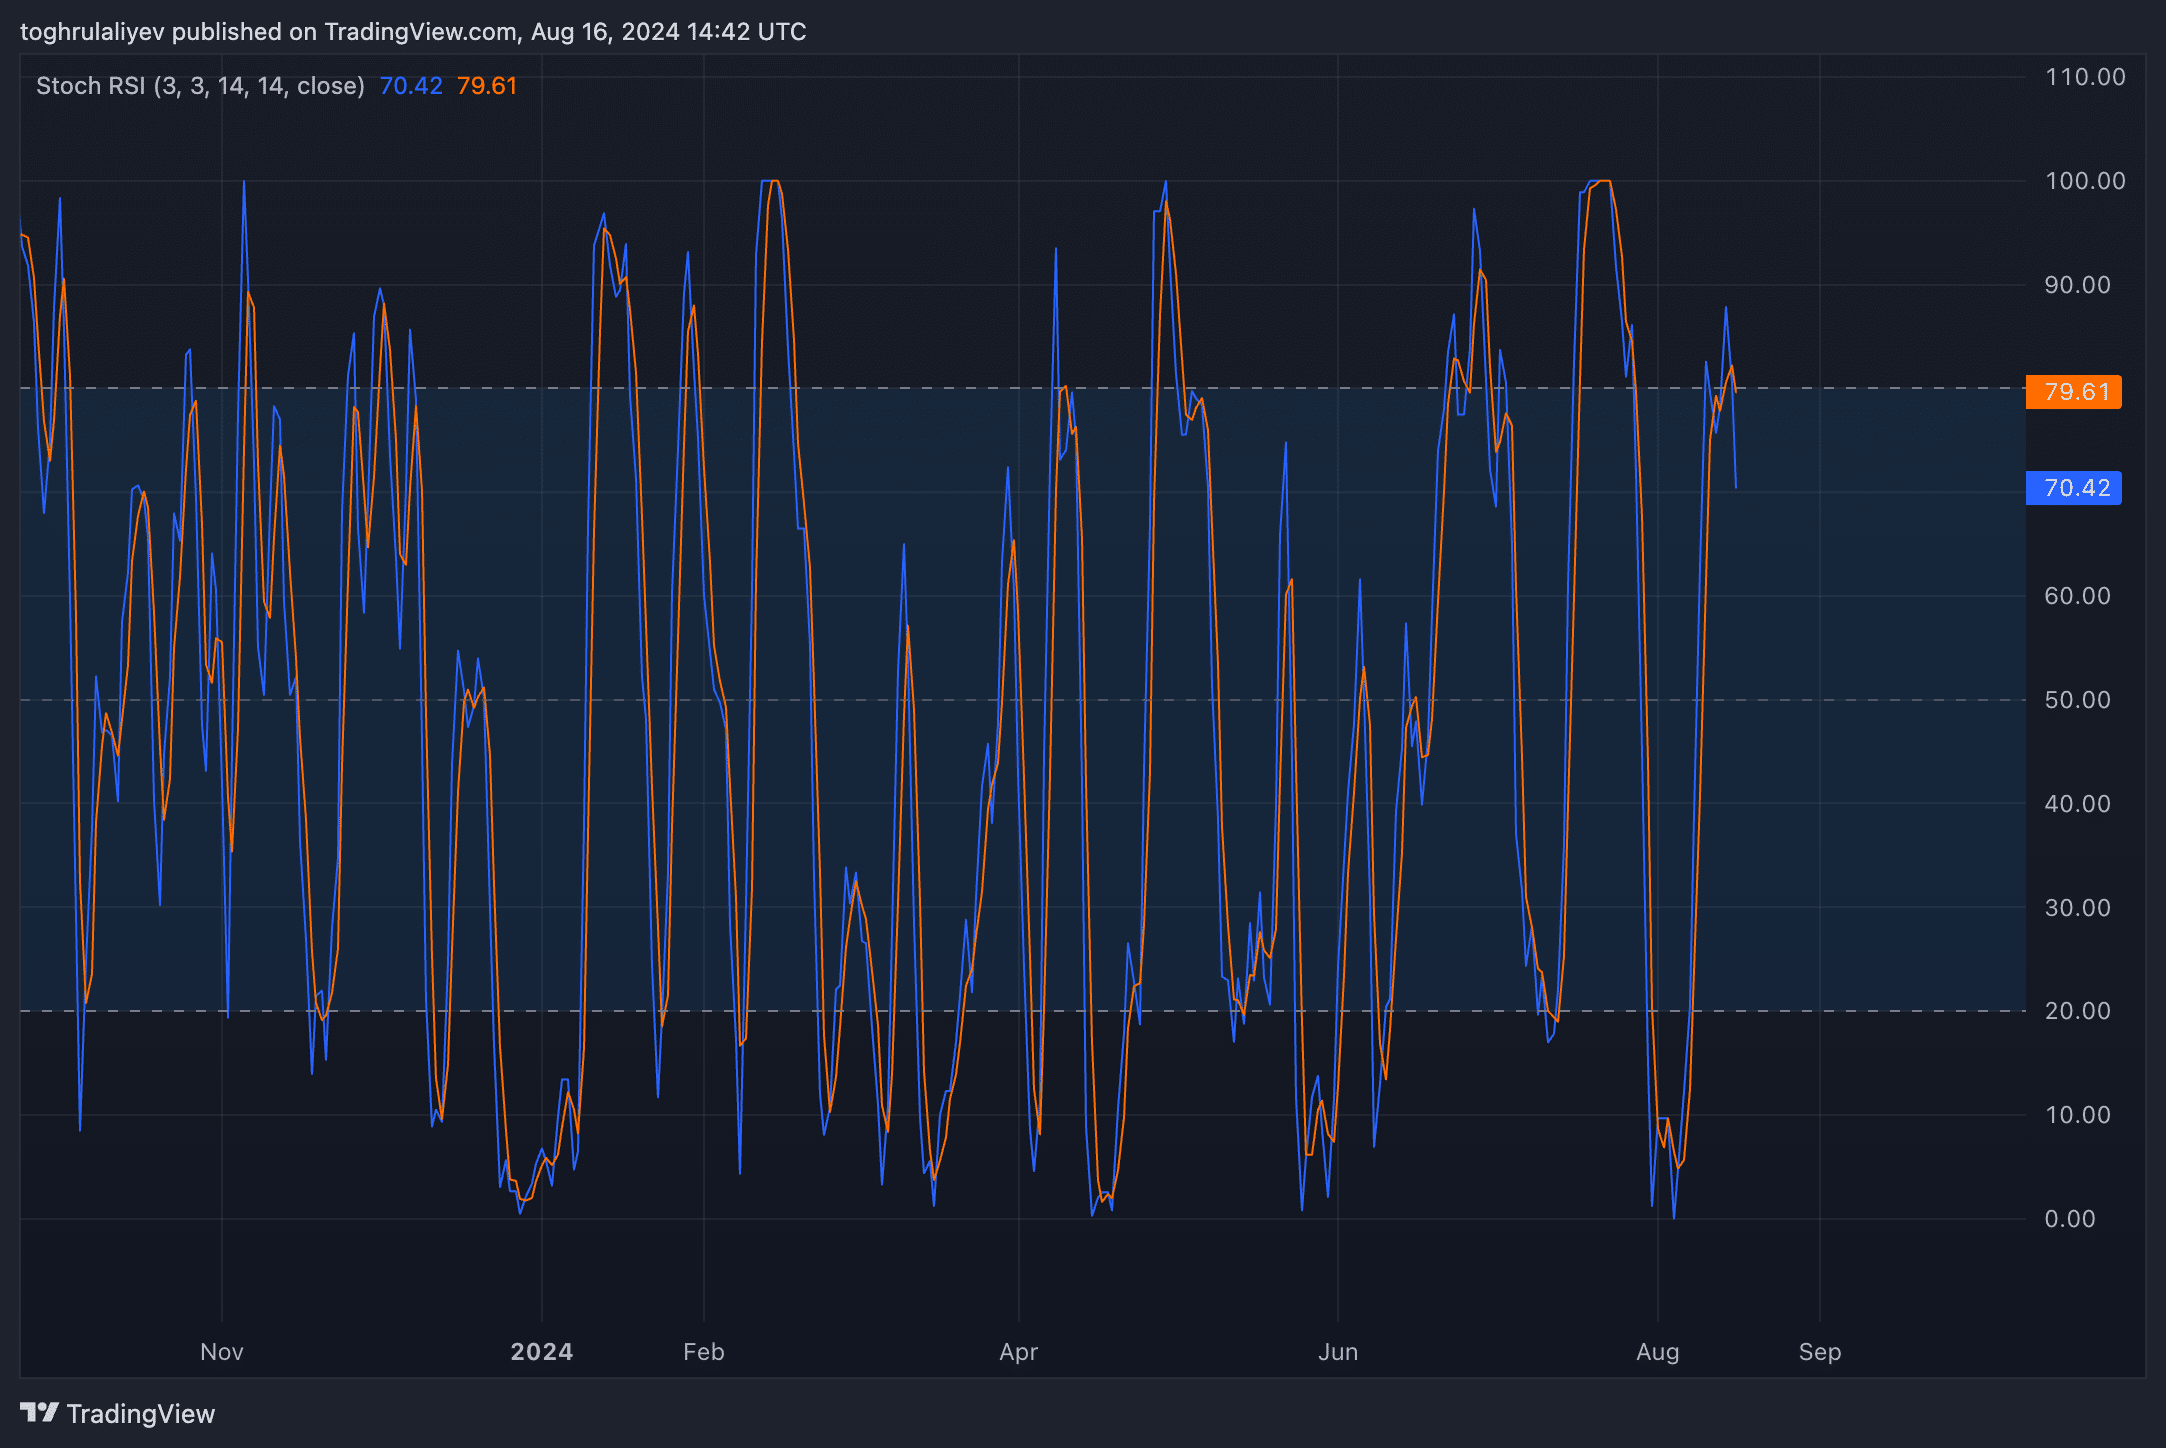
Task: Click the Sep date axis label
Action: [x=1820, y=1352]
